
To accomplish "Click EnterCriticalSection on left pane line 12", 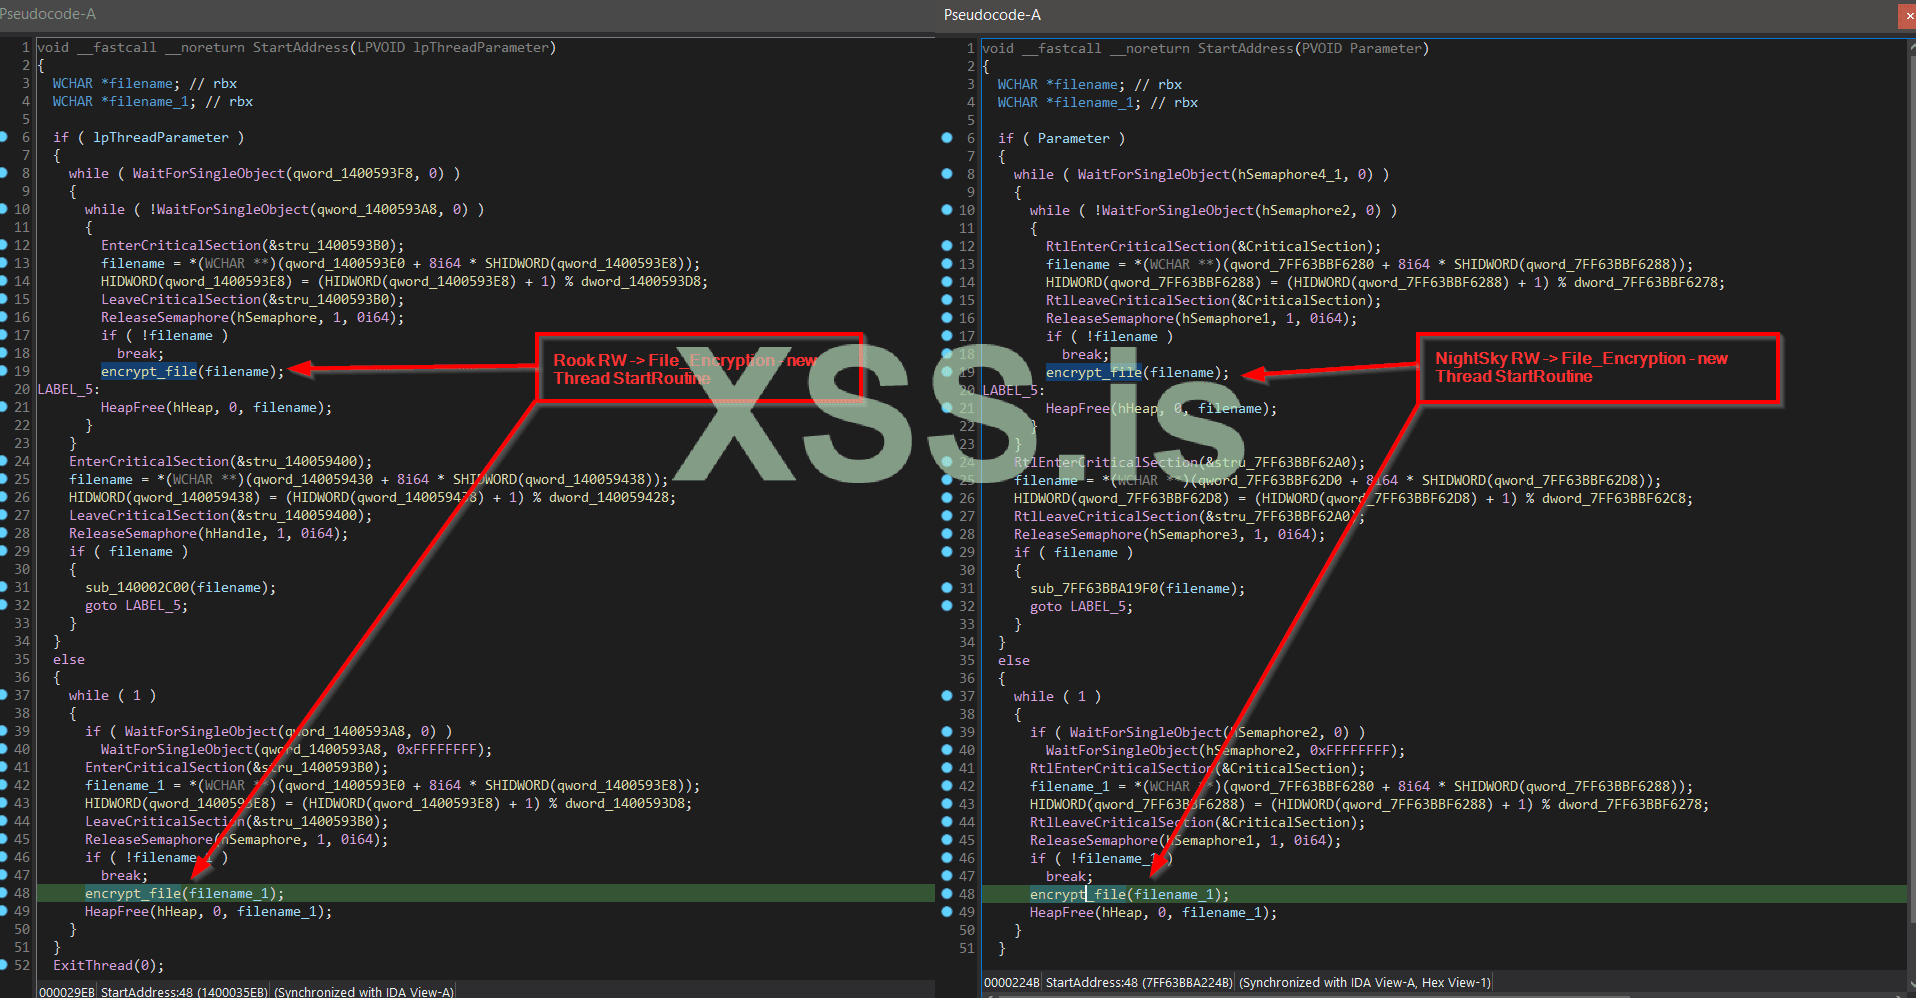I will 181,245.
